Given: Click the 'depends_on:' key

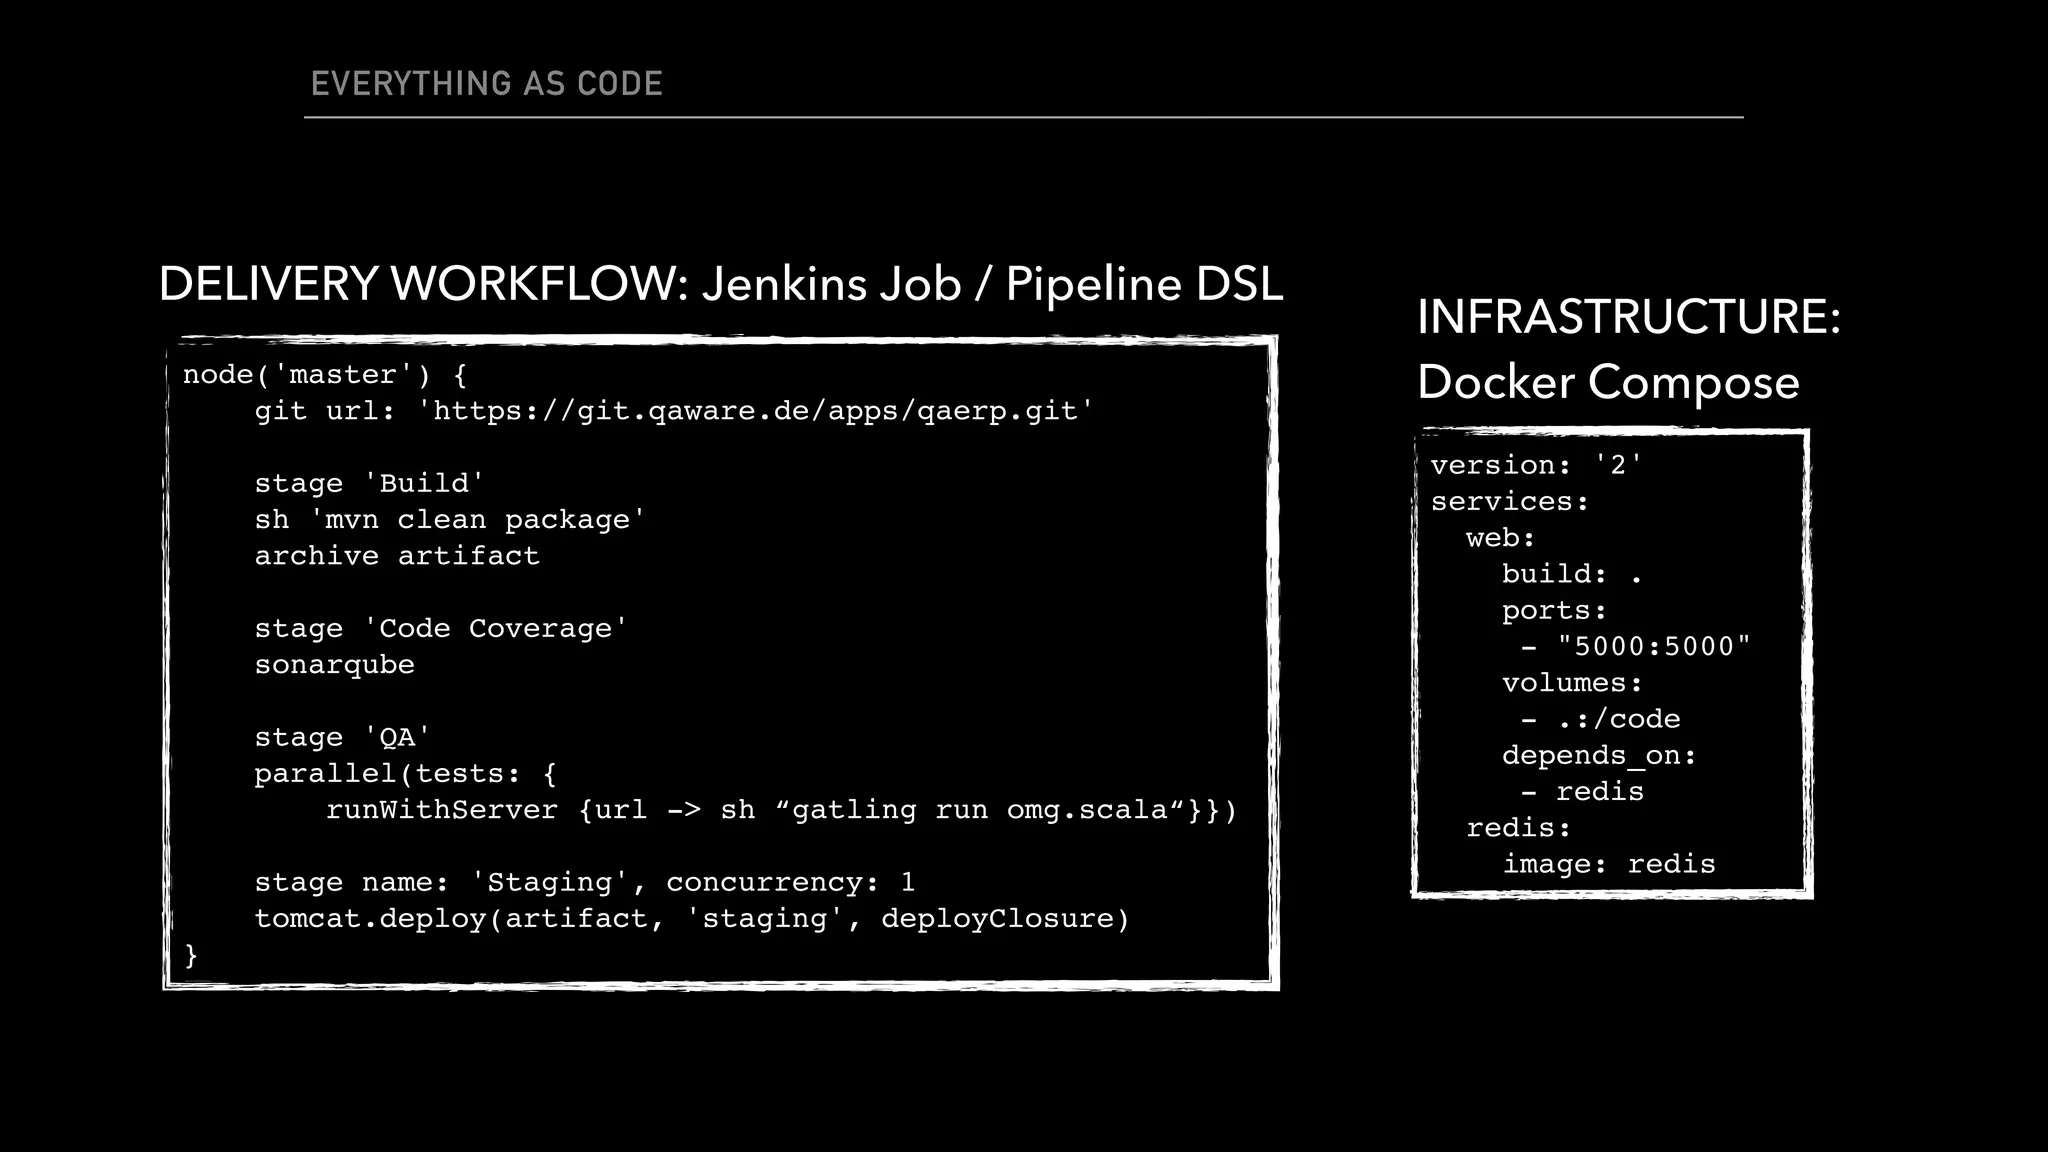Looking at the screenshot, I should [1598, 756].
